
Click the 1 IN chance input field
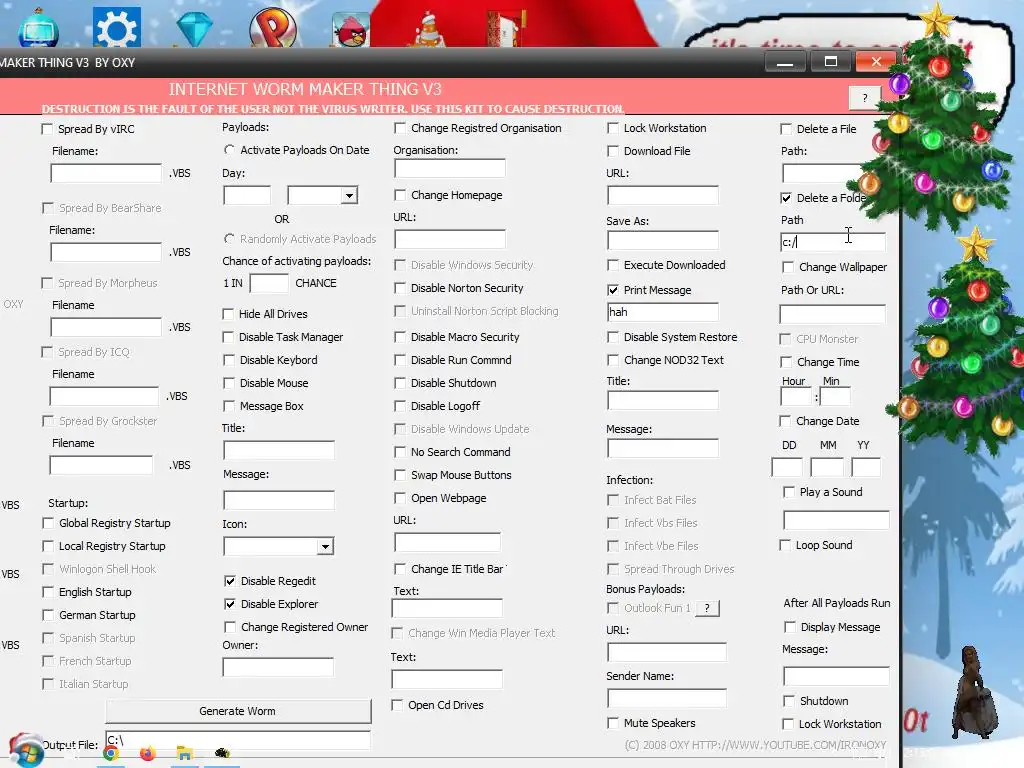(269, 283)
